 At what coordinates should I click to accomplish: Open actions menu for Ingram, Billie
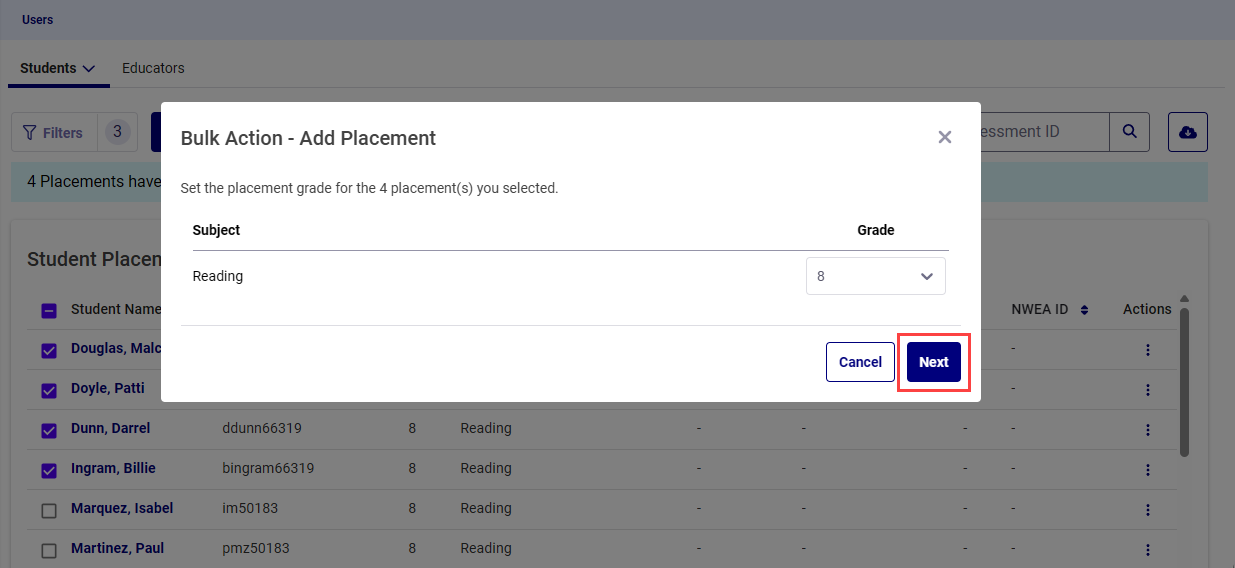click(1148, 470)
